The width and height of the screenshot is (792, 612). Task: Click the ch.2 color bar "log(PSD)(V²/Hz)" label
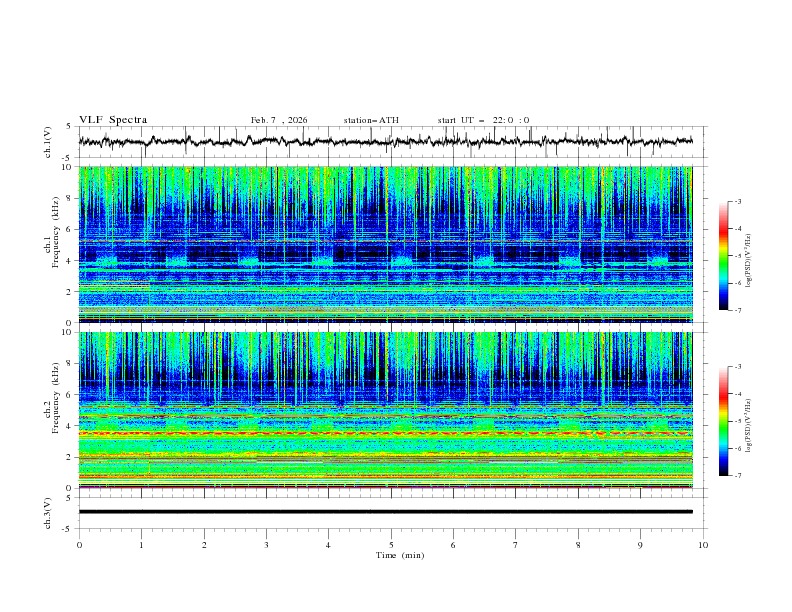tap(748, 426)
